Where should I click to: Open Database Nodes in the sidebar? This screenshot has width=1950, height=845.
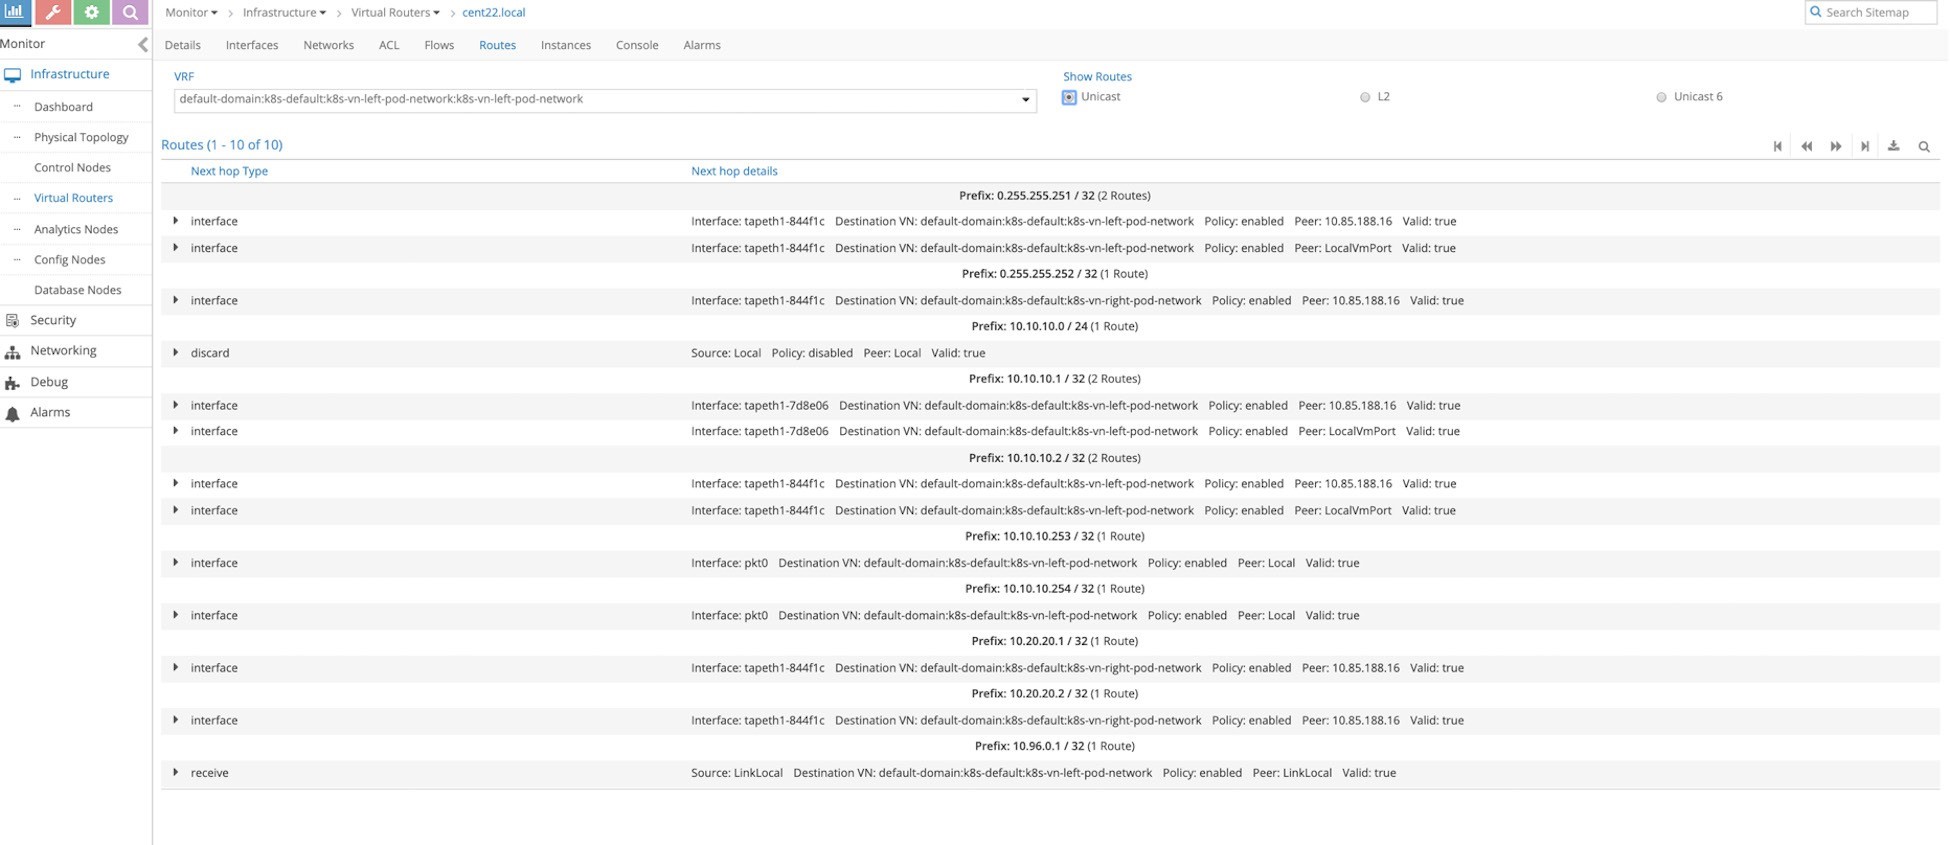[78, 290]
